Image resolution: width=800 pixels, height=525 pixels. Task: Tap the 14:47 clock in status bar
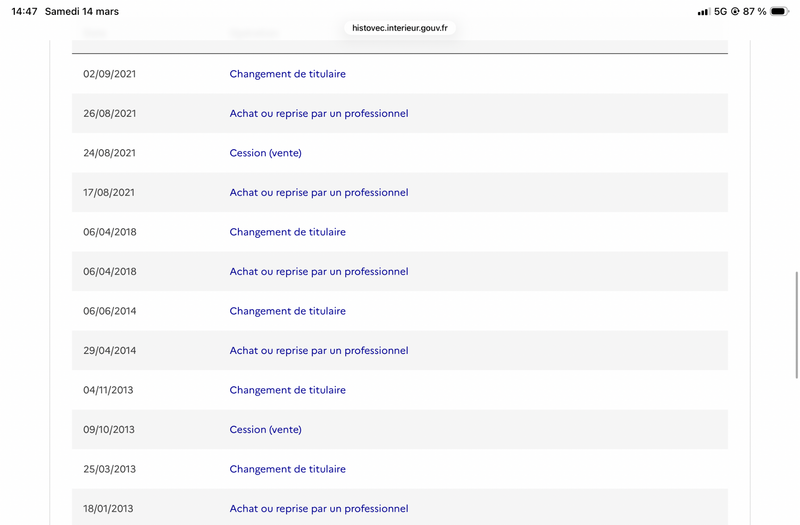pos(24,12)
